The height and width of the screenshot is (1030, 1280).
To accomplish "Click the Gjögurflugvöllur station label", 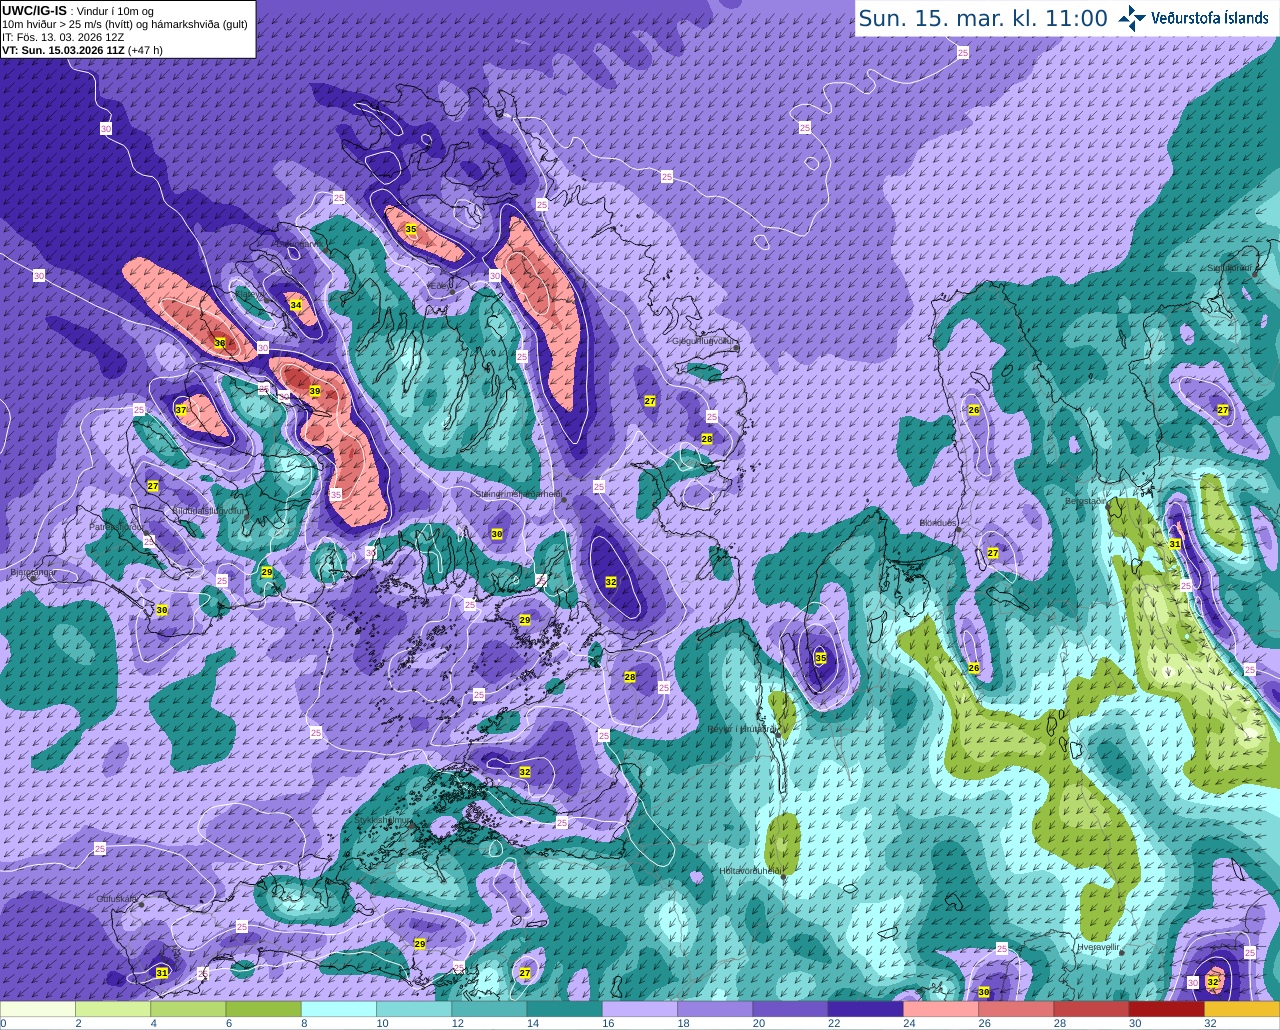I will tap(705, 340).
